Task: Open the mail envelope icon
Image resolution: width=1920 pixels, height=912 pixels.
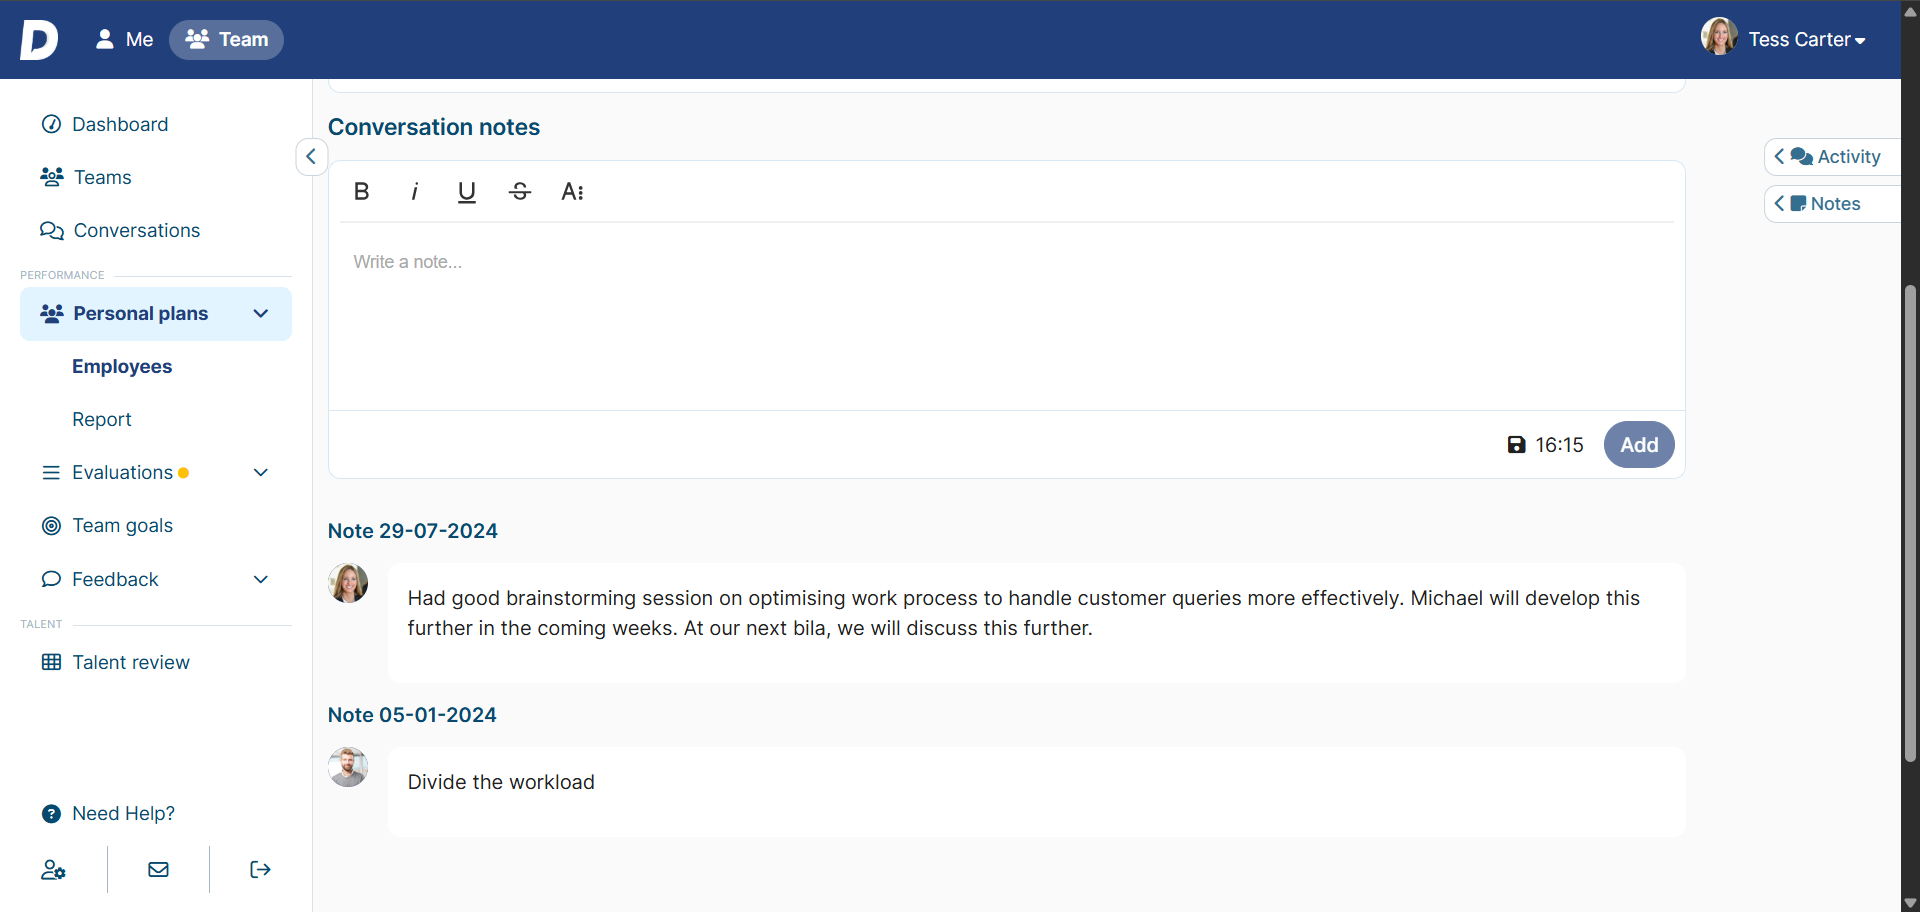Action: 158,870
